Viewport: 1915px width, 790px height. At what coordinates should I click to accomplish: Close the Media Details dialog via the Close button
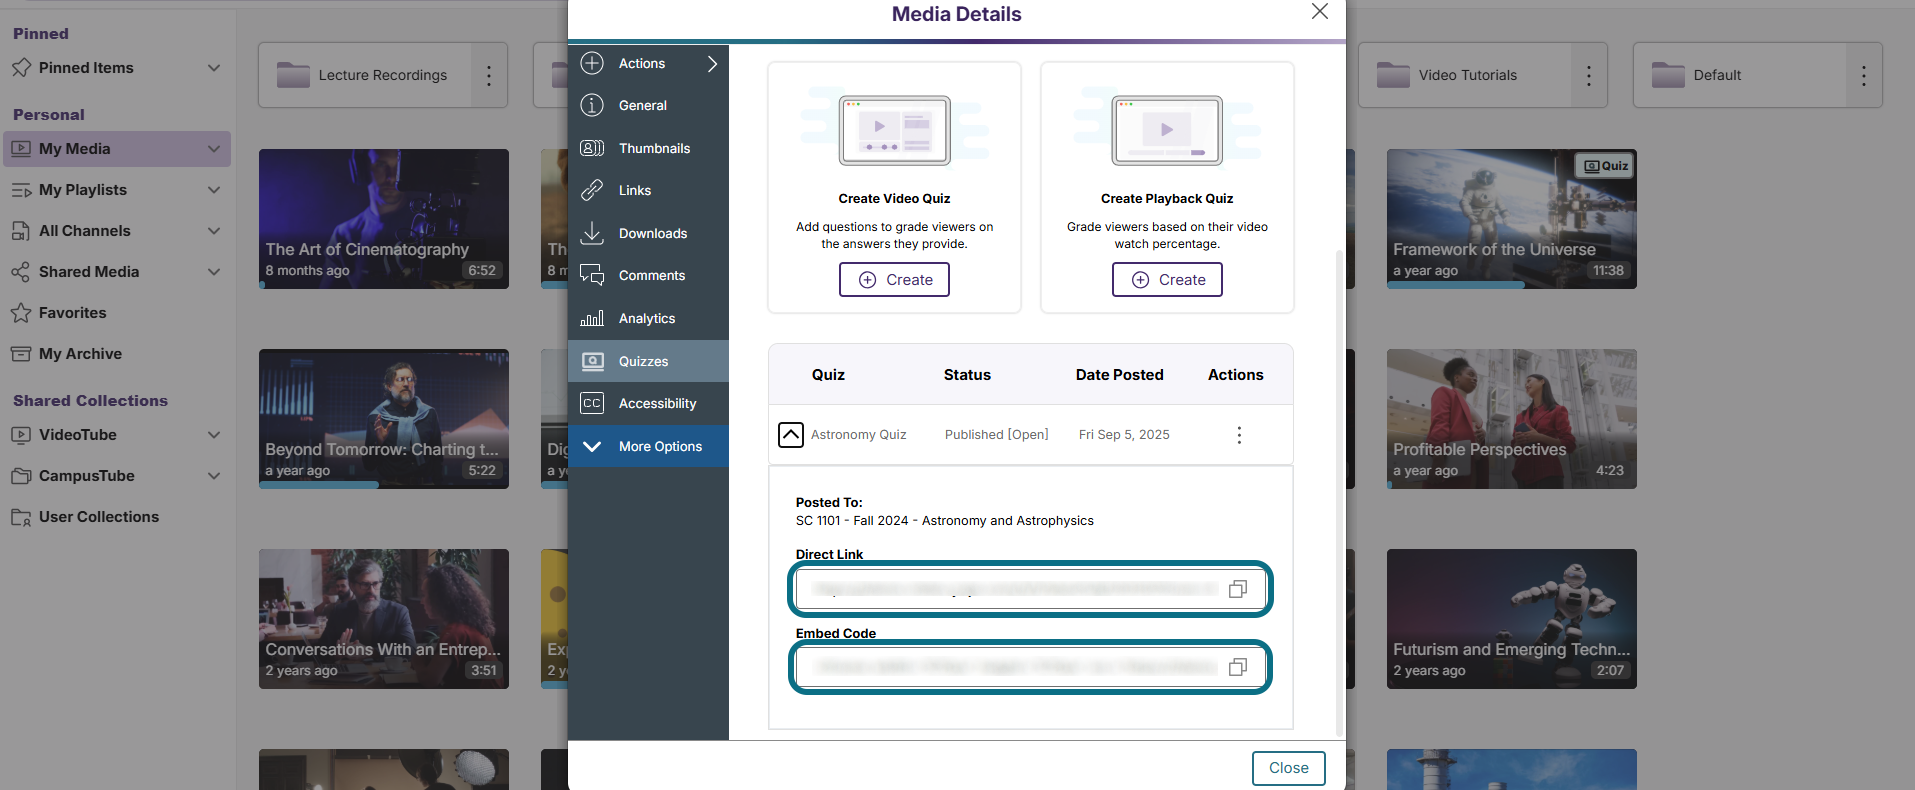click(1289, 768)
